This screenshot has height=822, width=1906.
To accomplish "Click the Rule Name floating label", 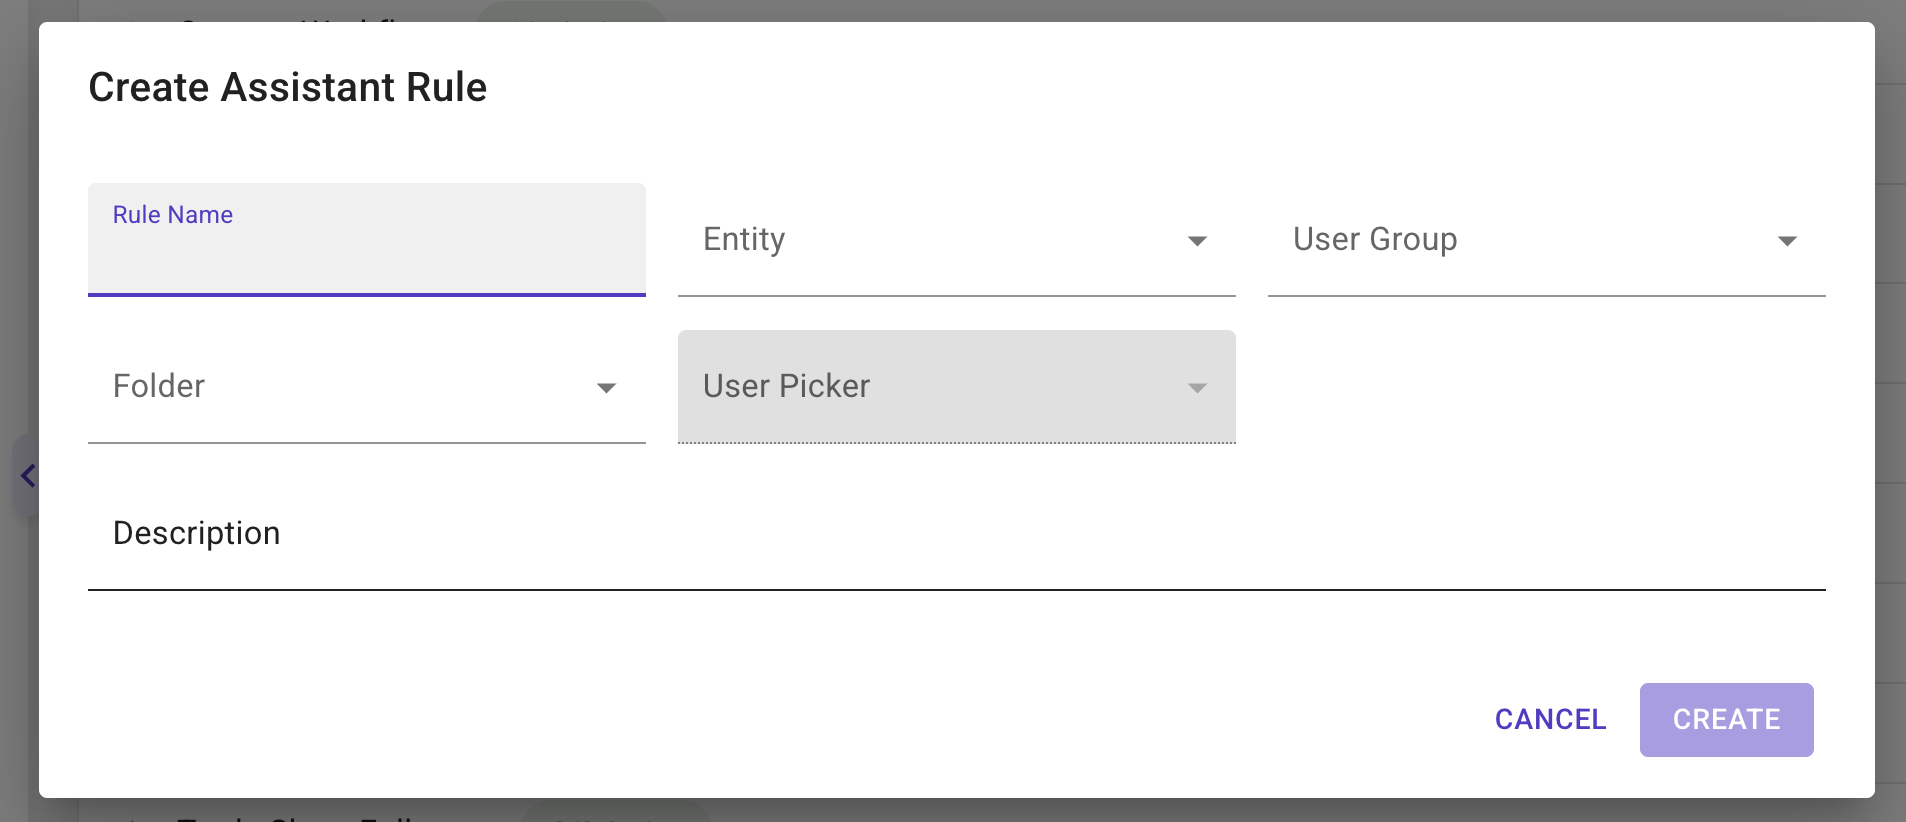I will [173, 215].
